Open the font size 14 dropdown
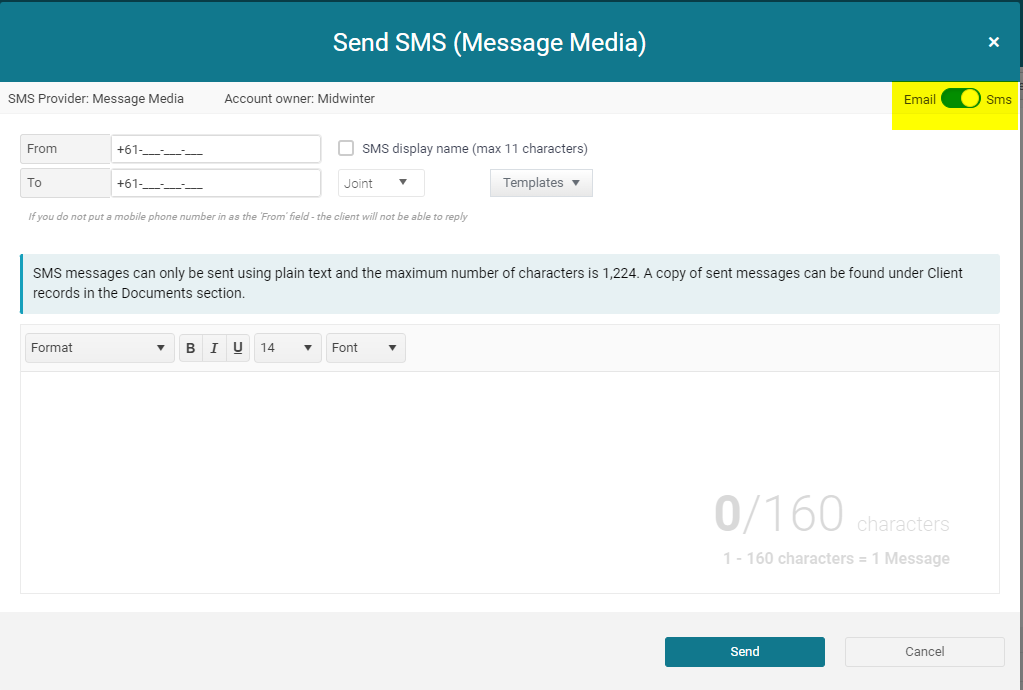The width and height of the screenshot is (1023, 690). click(288, 348)
